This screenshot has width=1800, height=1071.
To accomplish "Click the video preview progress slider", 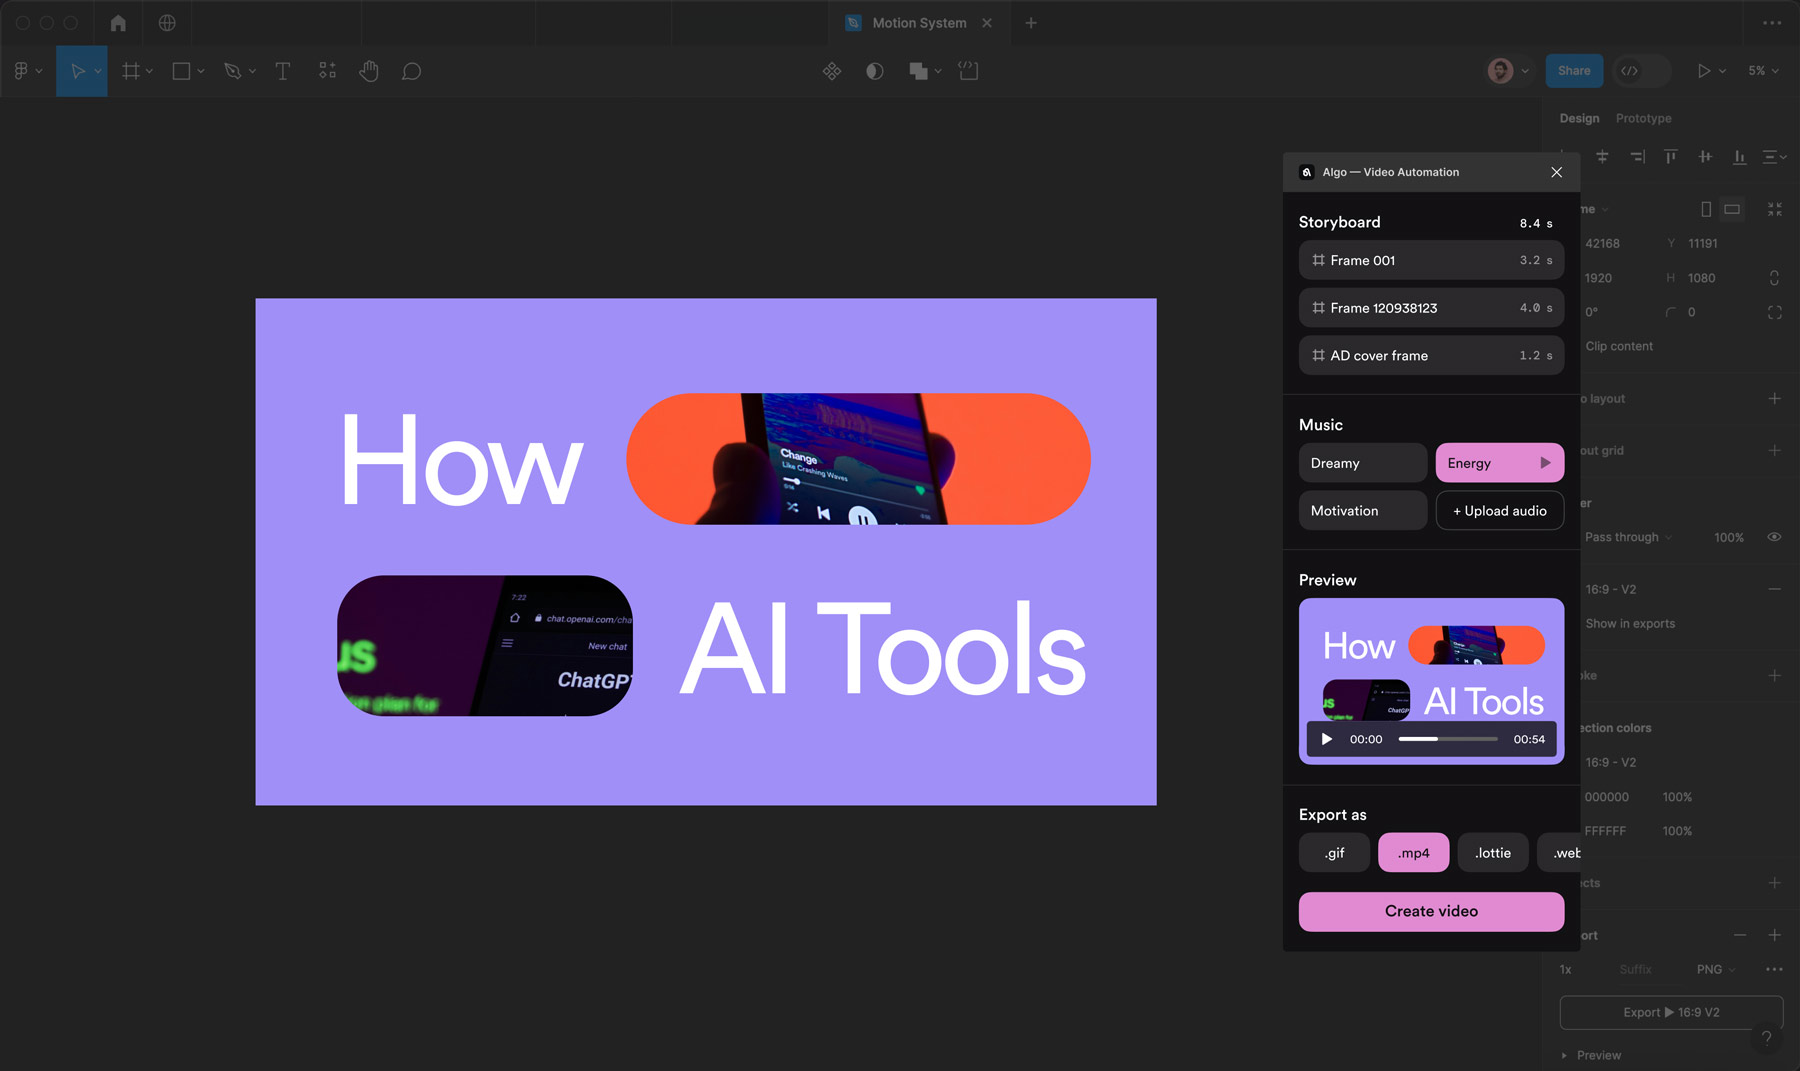I will 1447,739.
